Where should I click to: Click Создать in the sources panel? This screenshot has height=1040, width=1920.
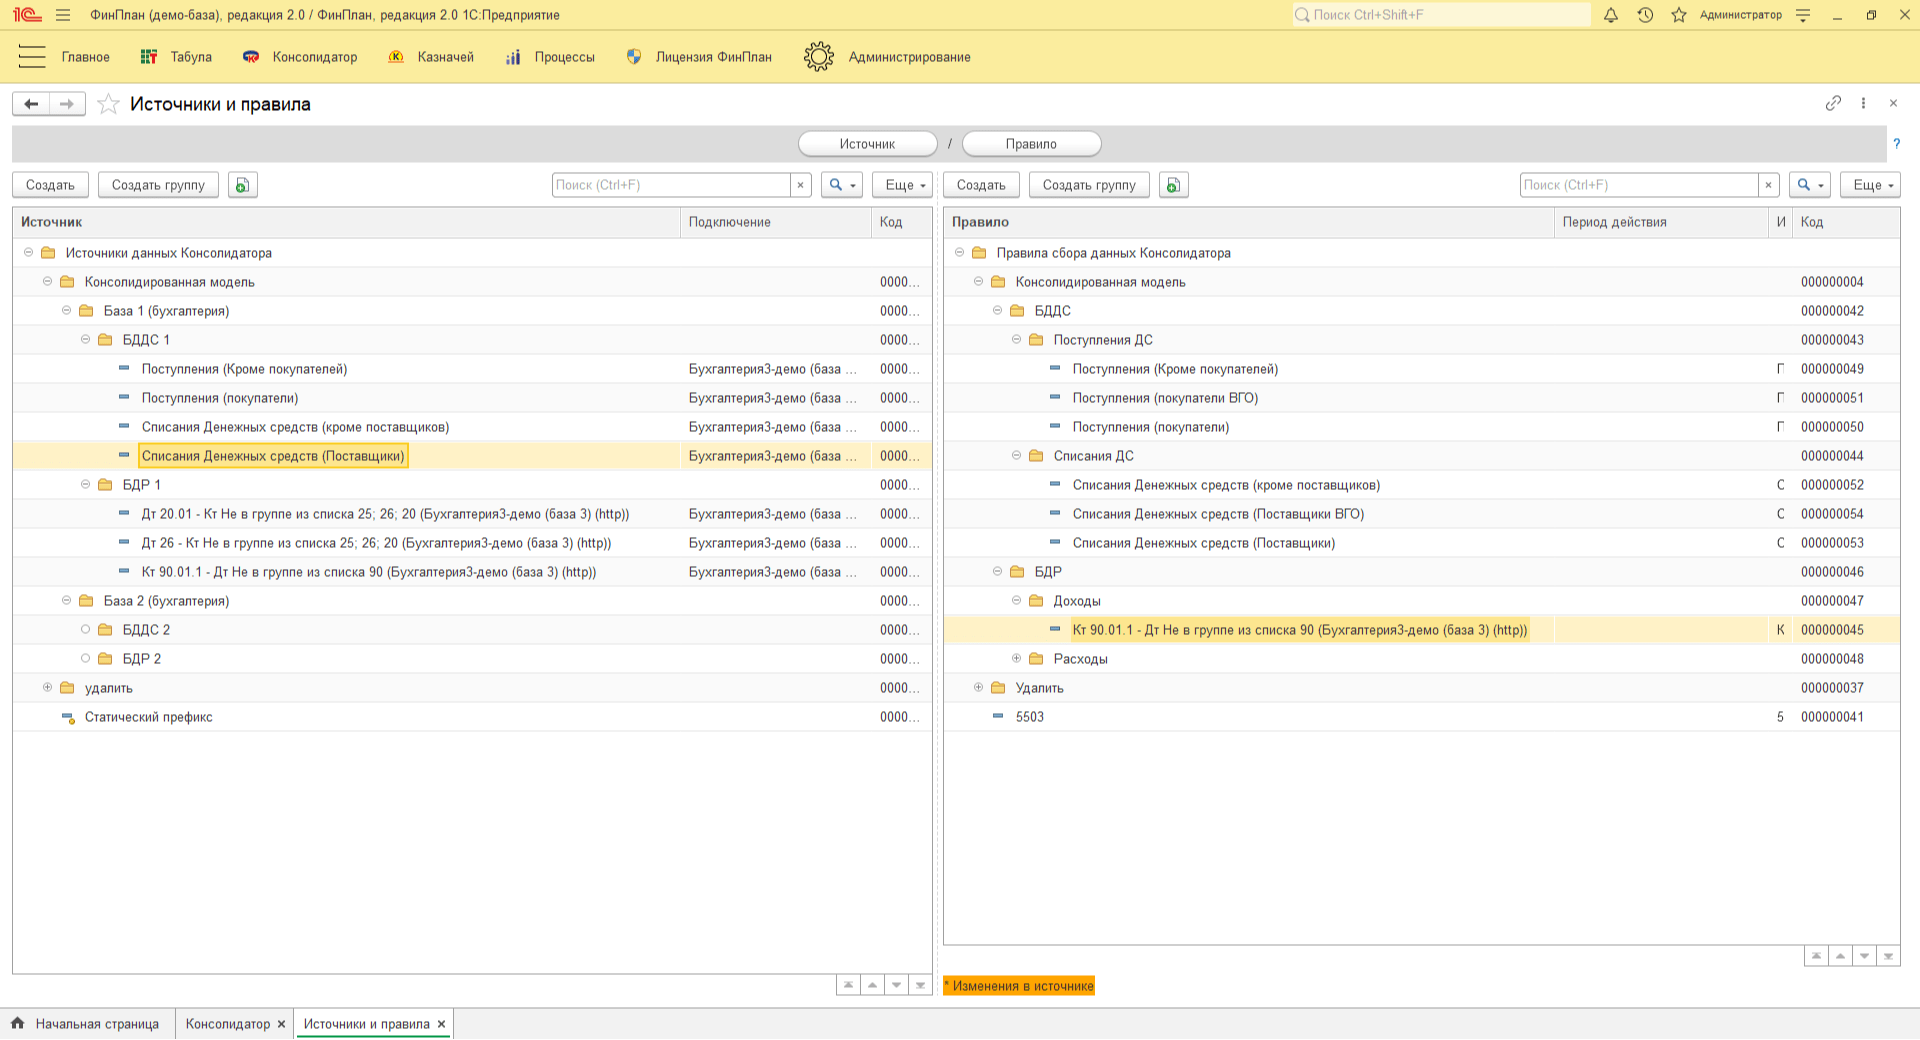point(50,185)
